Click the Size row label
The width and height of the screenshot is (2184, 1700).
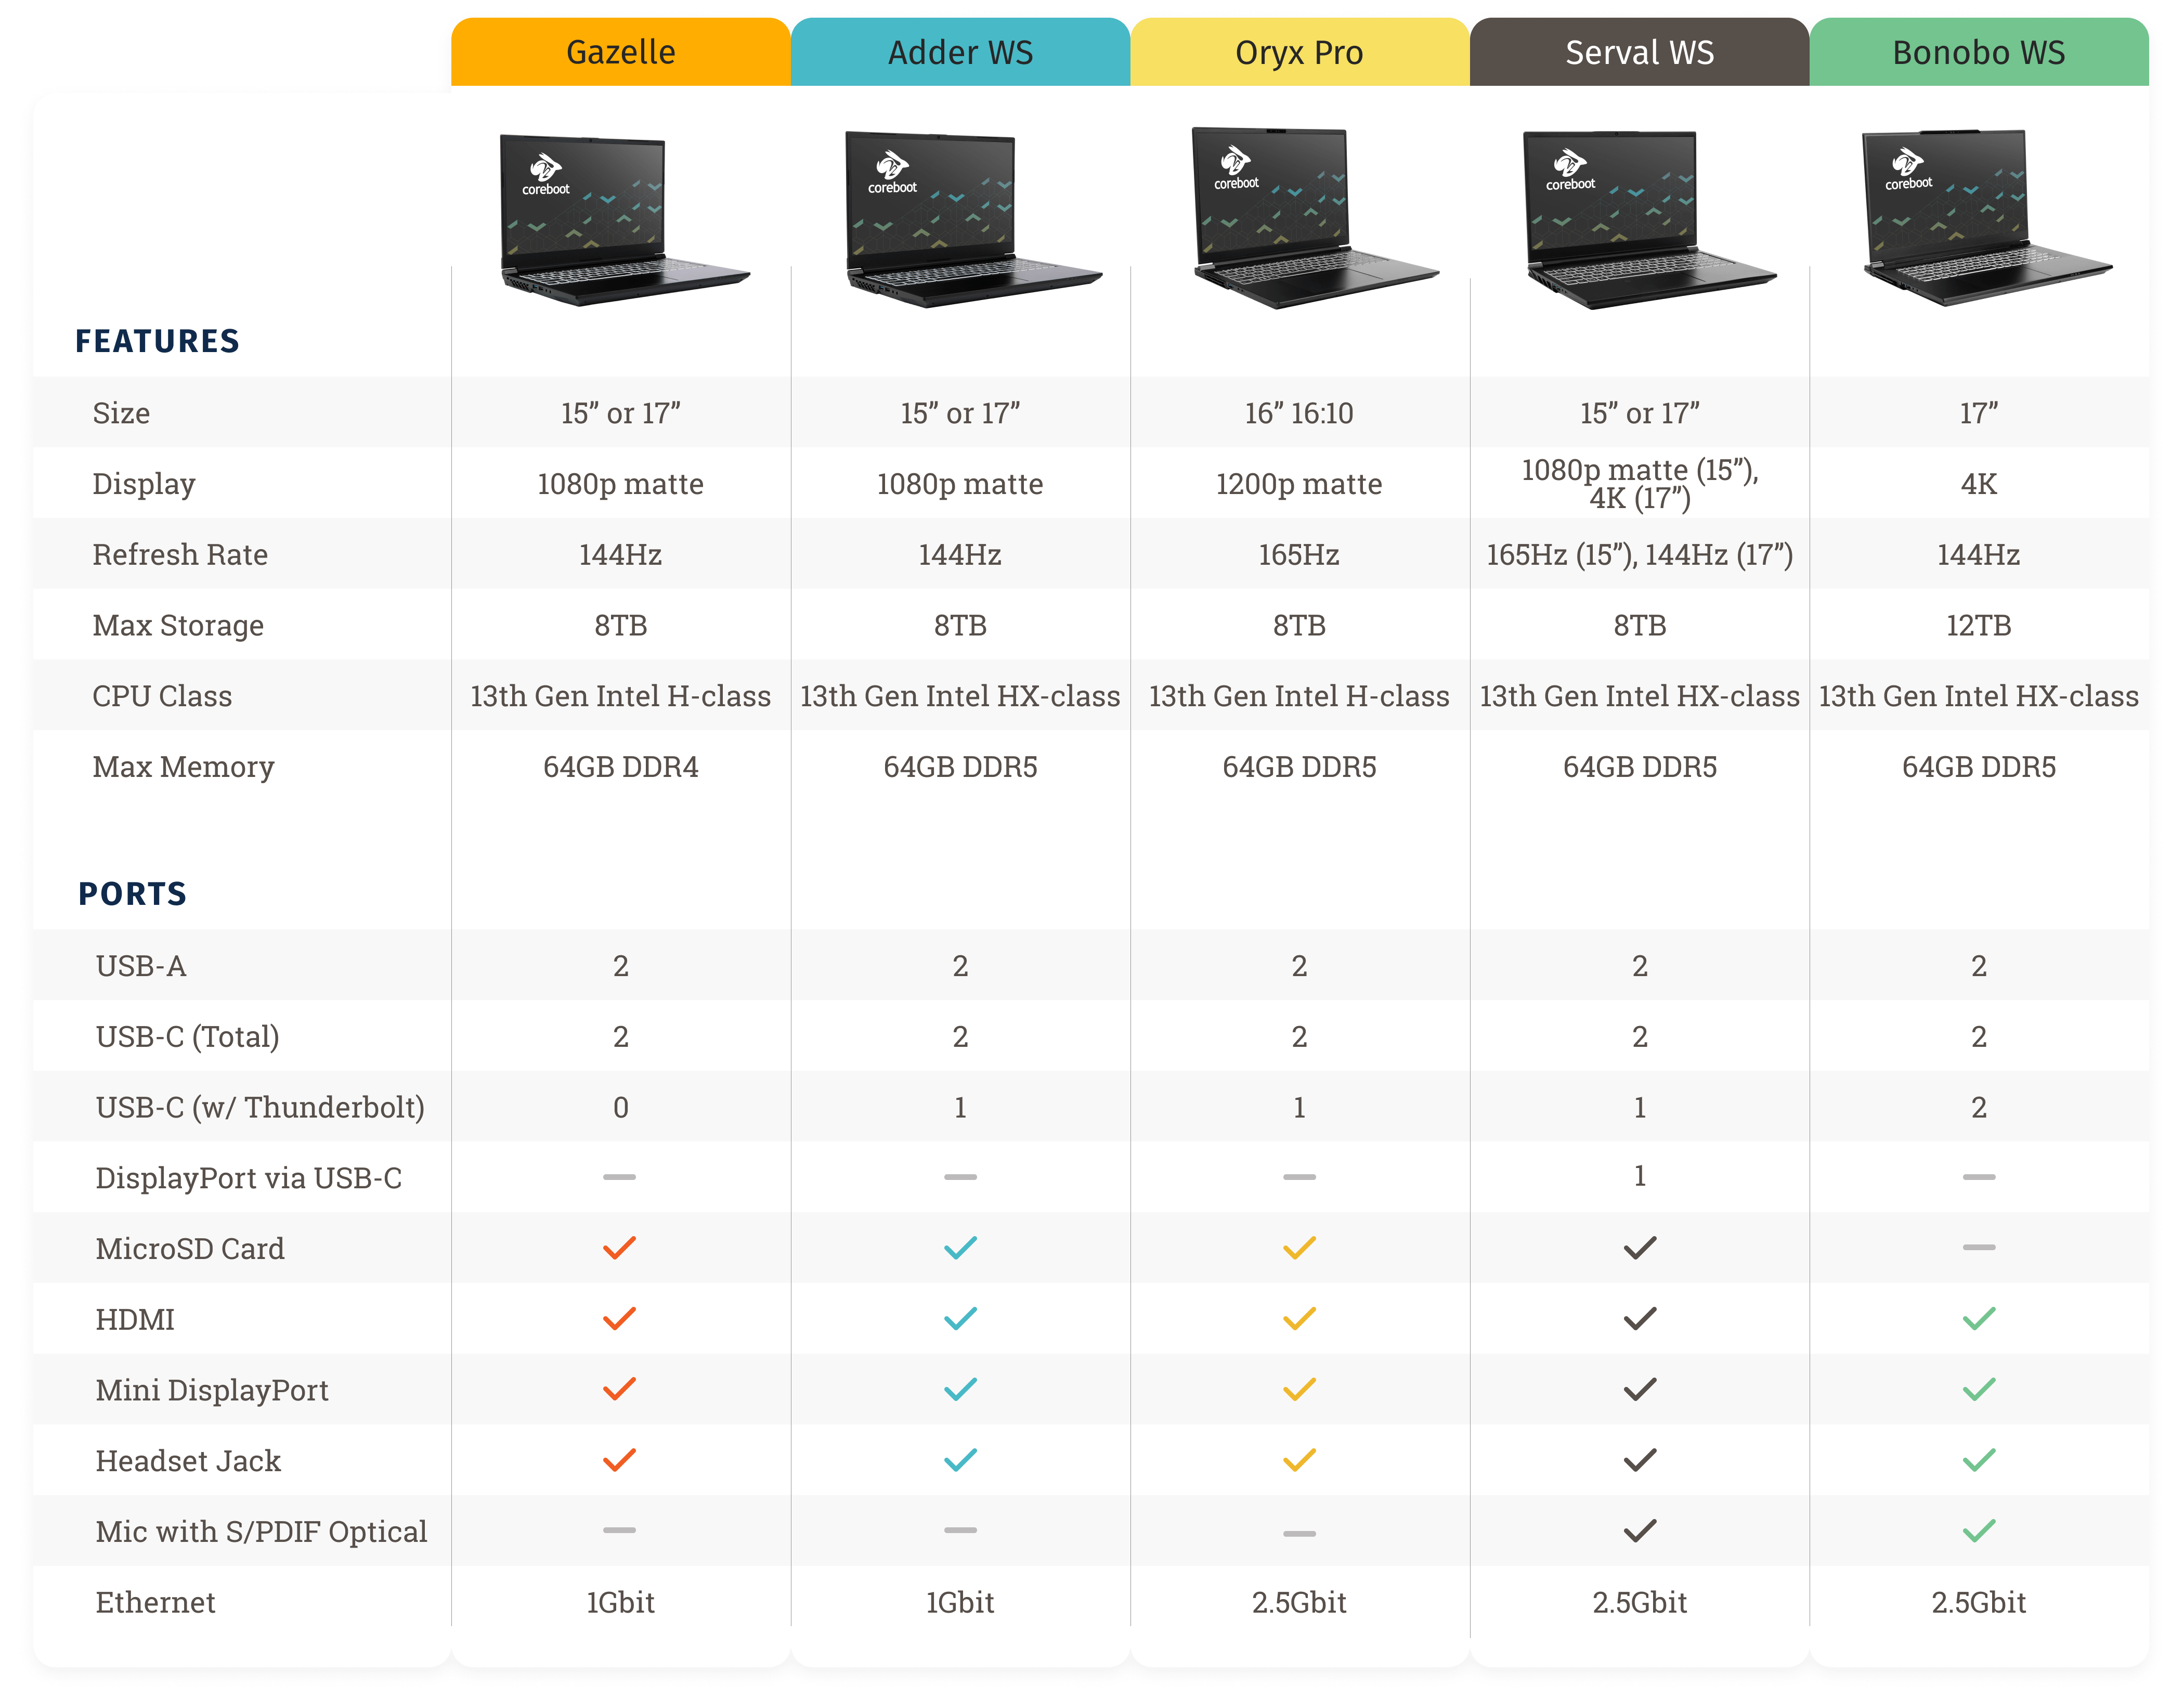[x=121, y=413]
